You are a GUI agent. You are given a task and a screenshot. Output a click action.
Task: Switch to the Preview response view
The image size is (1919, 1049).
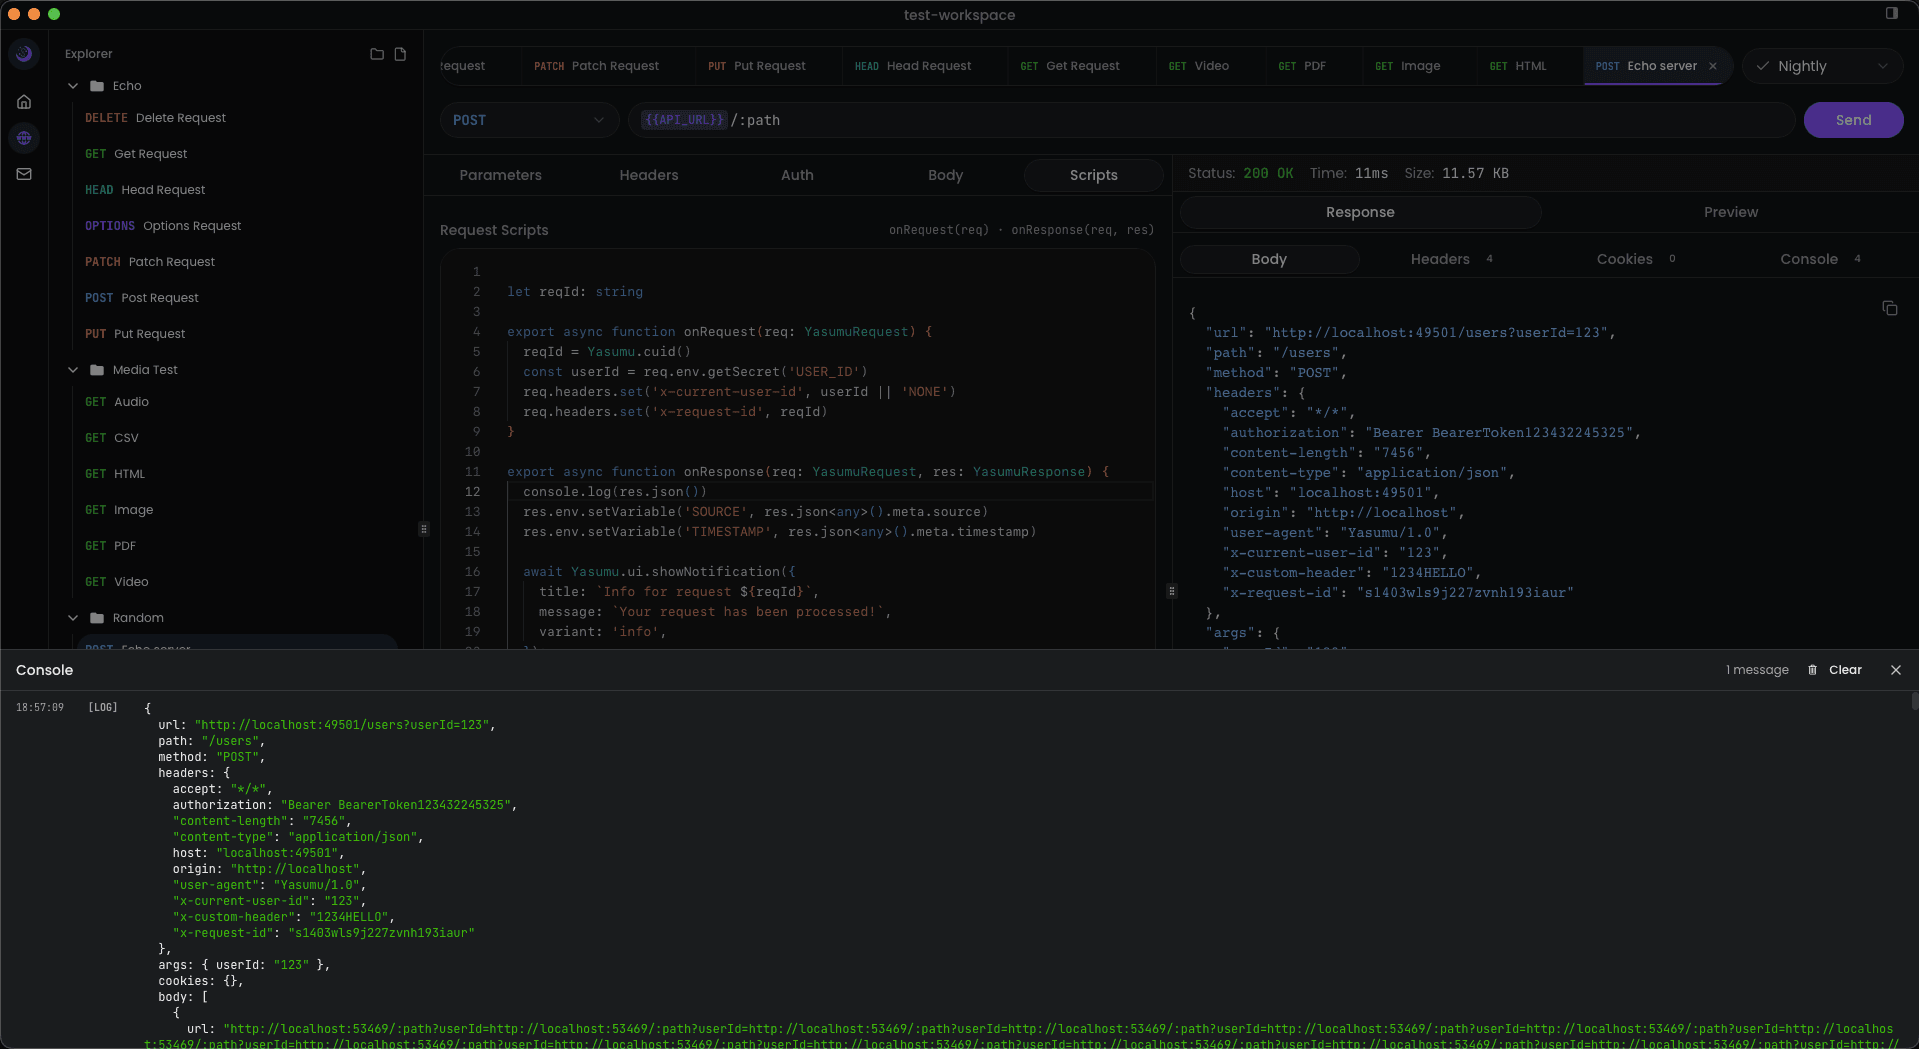tap(1731, 211)
